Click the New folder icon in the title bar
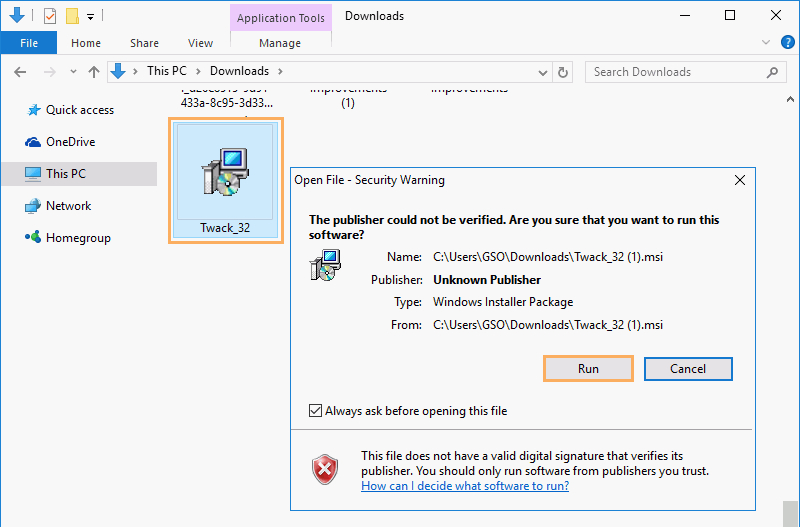This screenshot has width=800, height=527. point(71,16)
